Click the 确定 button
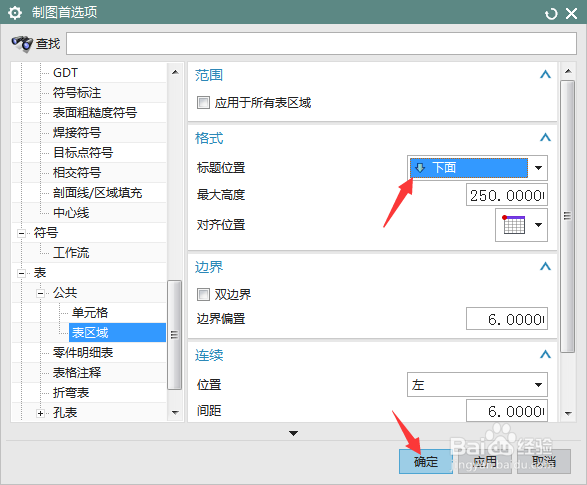This screenshot has width=587, height=485. [x=426, y=461]
